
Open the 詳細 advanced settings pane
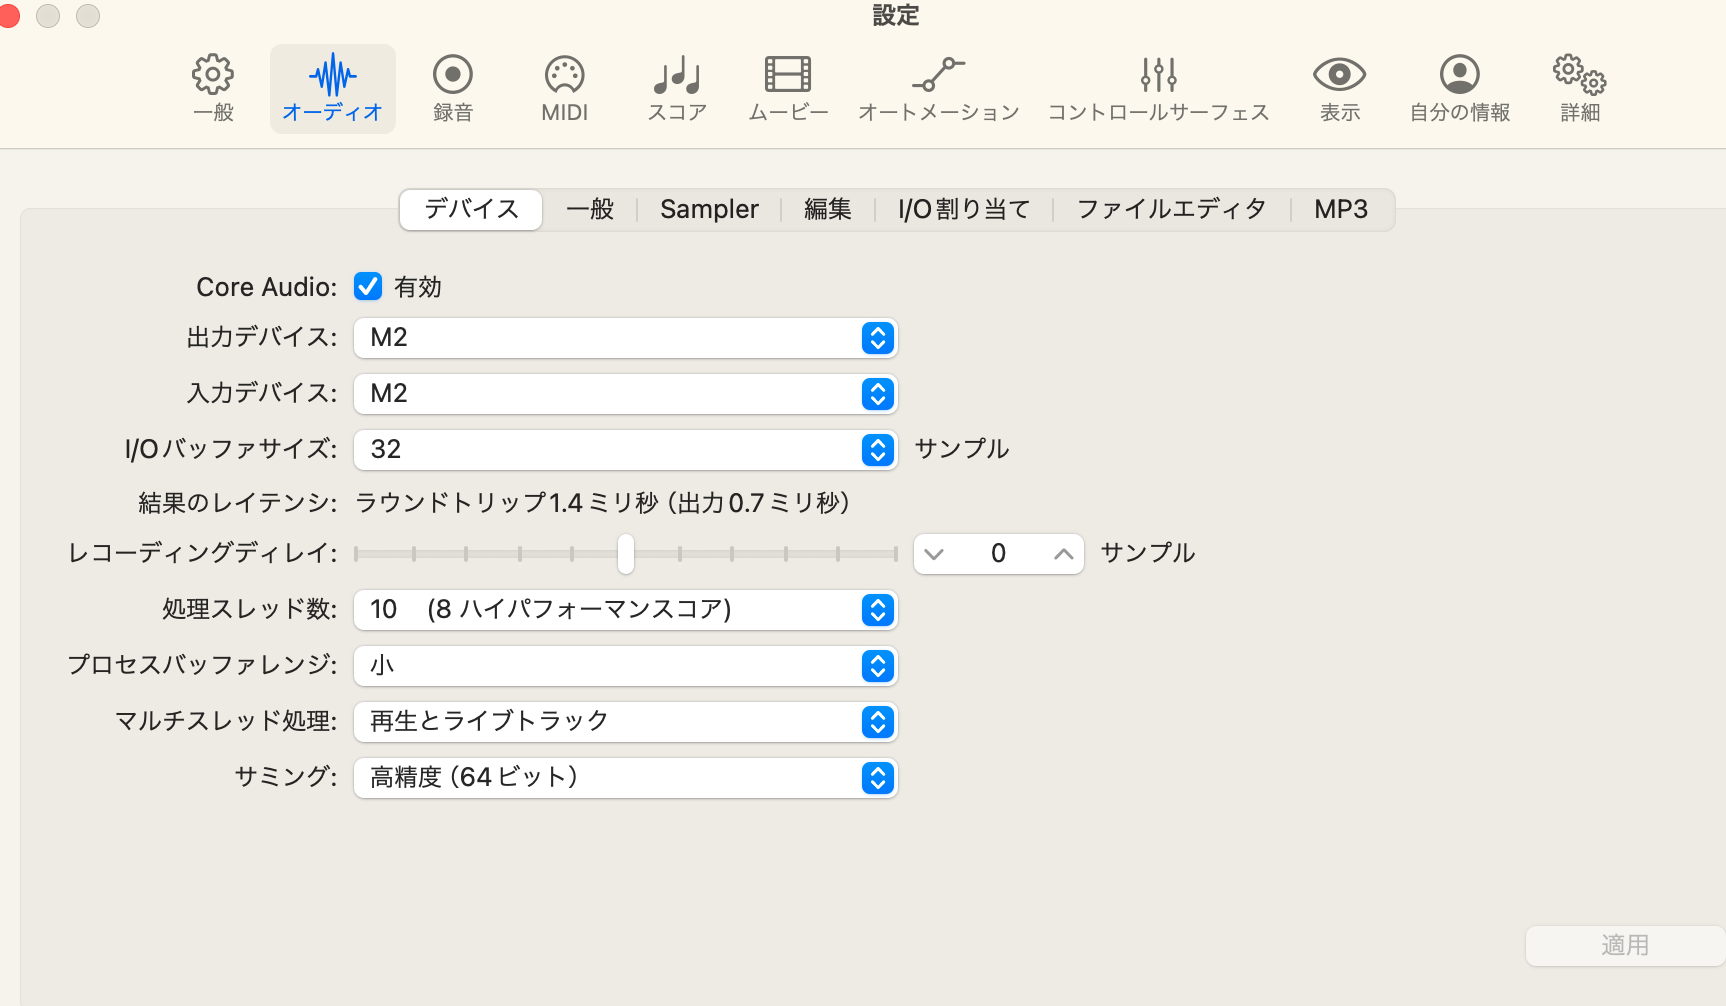[x=1580, y=88]
